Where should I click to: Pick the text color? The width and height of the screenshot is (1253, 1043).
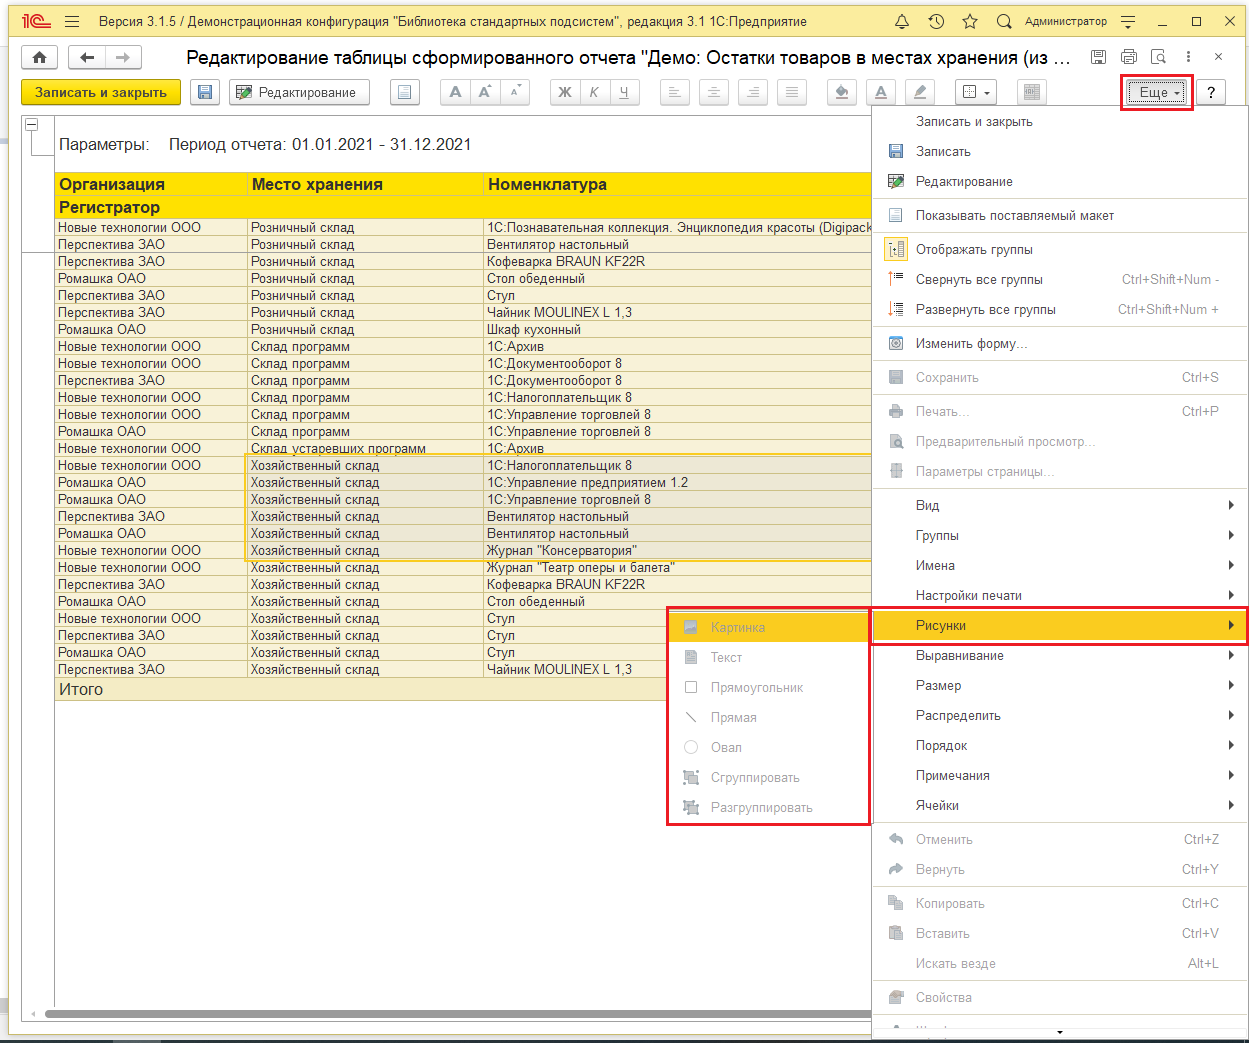coord(881,92)
